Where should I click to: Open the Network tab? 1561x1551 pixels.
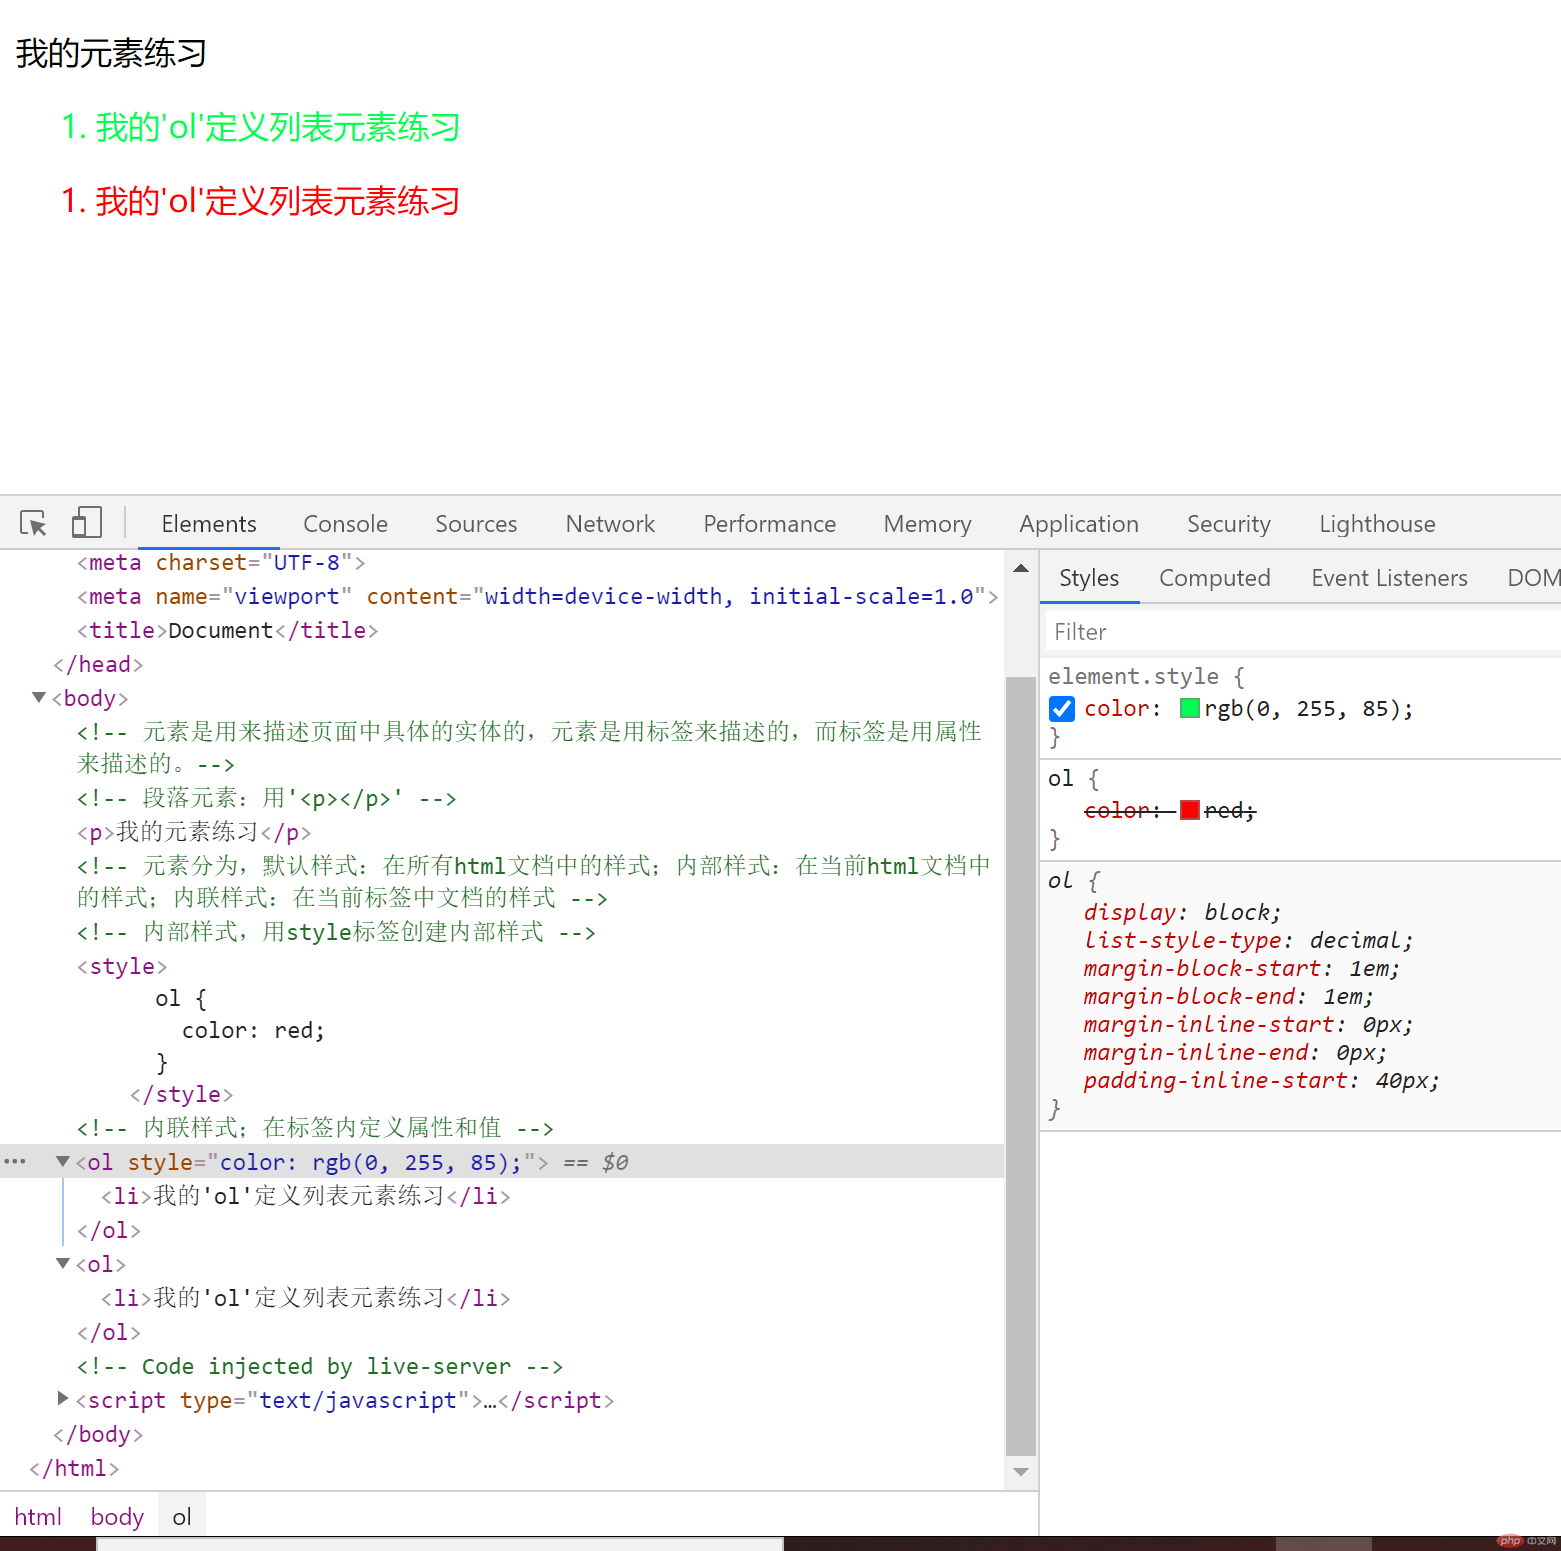[x=610, y=523]
